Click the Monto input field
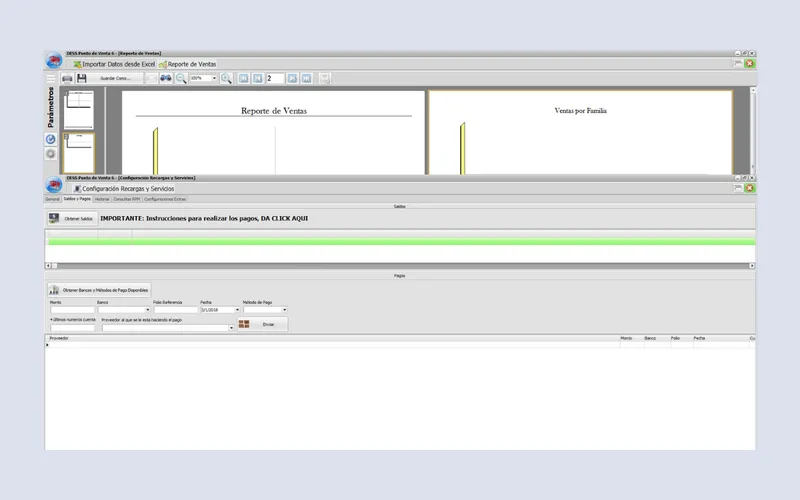Viewport: 800px width, 500px height. (x=72, y=310)
